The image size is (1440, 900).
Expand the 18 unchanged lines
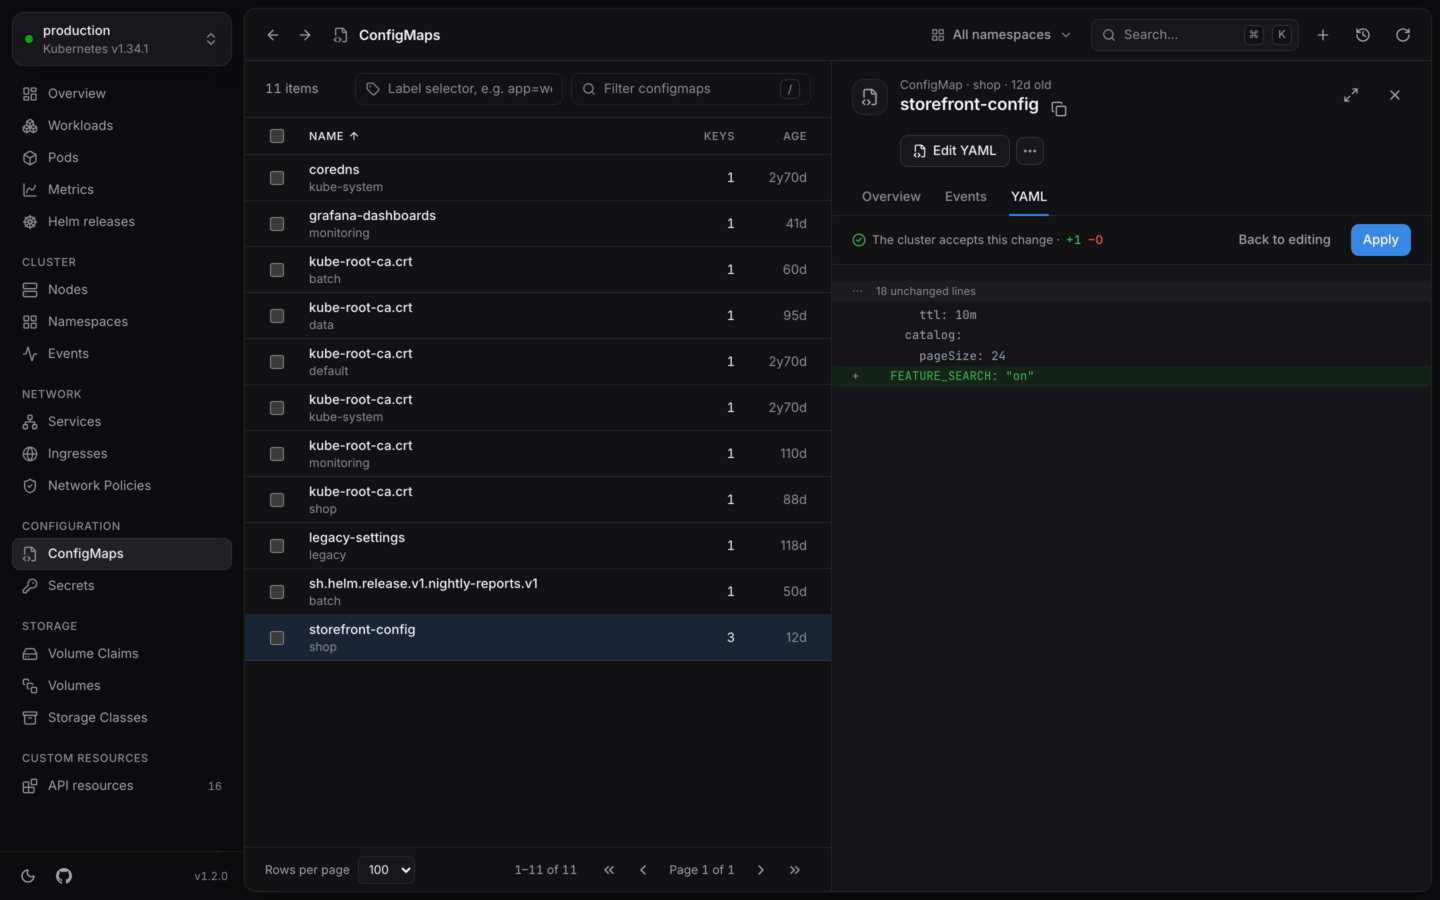tap(1131, 291)
